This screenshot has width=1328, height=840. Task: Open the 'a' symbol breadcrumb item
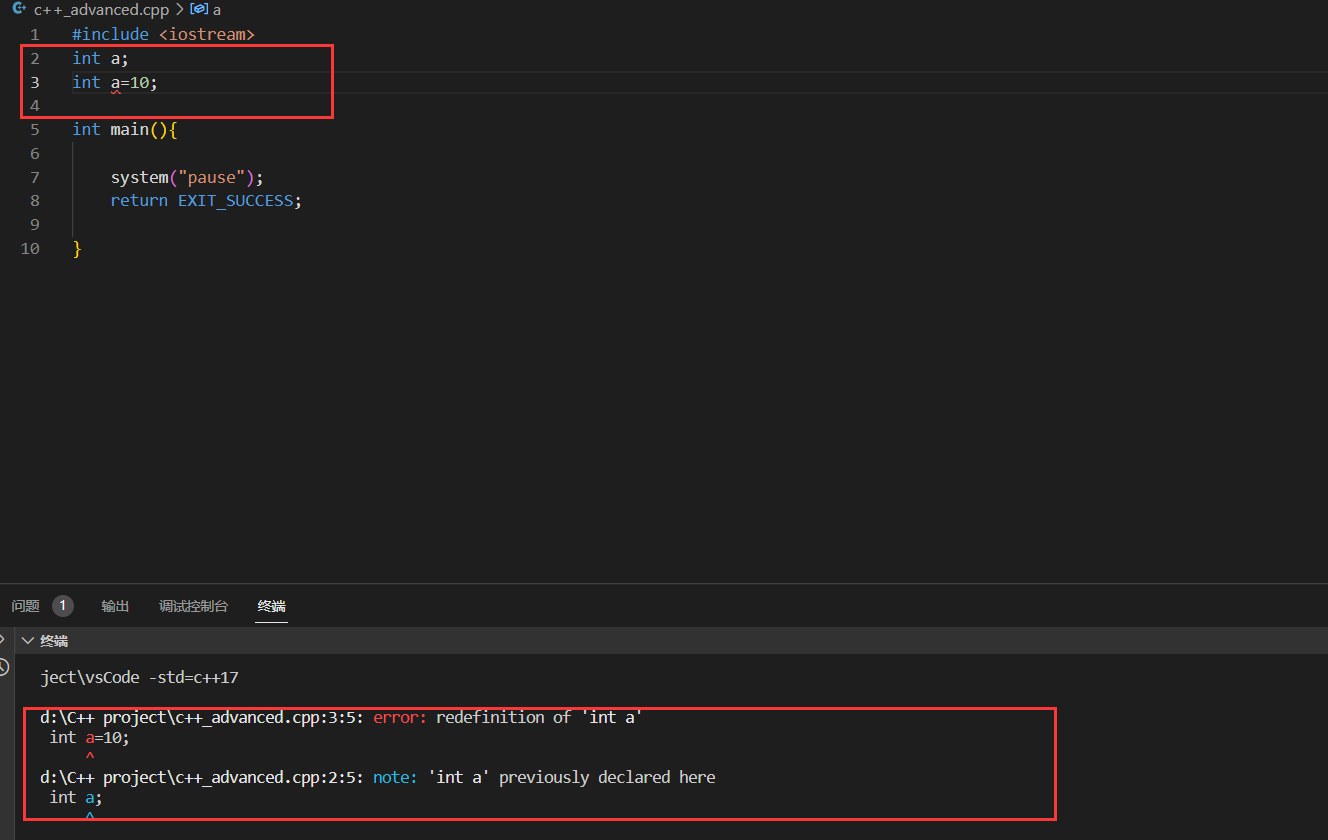coord(217,10)
